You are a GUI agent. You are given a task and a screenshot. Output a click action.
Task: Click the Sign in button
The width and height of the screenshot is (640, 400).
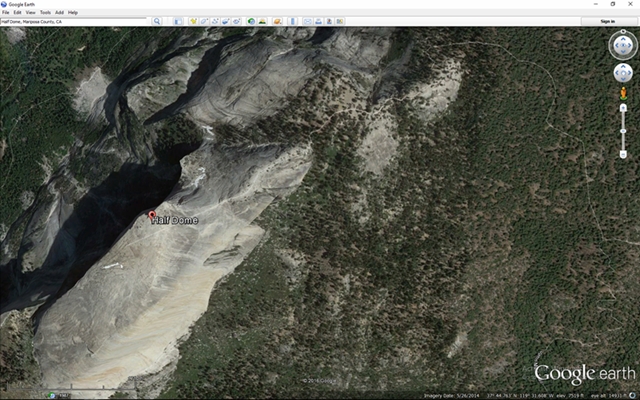607,21
